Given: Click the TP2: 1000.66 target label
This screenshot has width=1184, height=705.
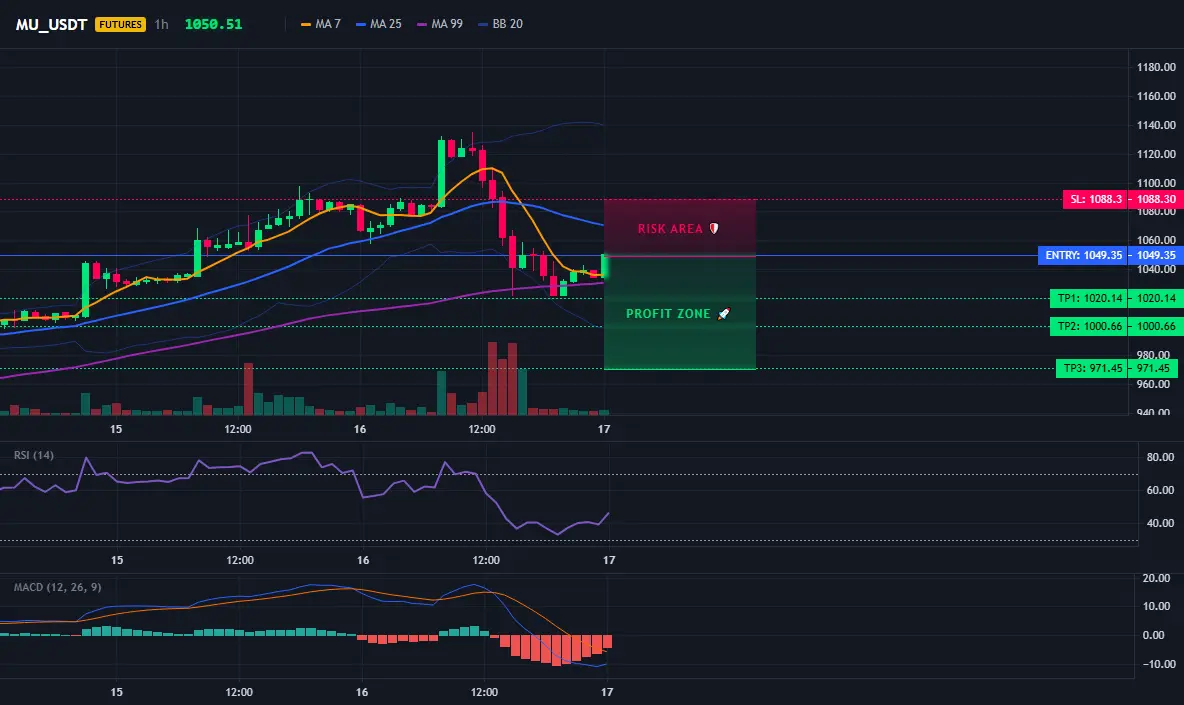Looking at the screenshot, I should [1090, 326].
